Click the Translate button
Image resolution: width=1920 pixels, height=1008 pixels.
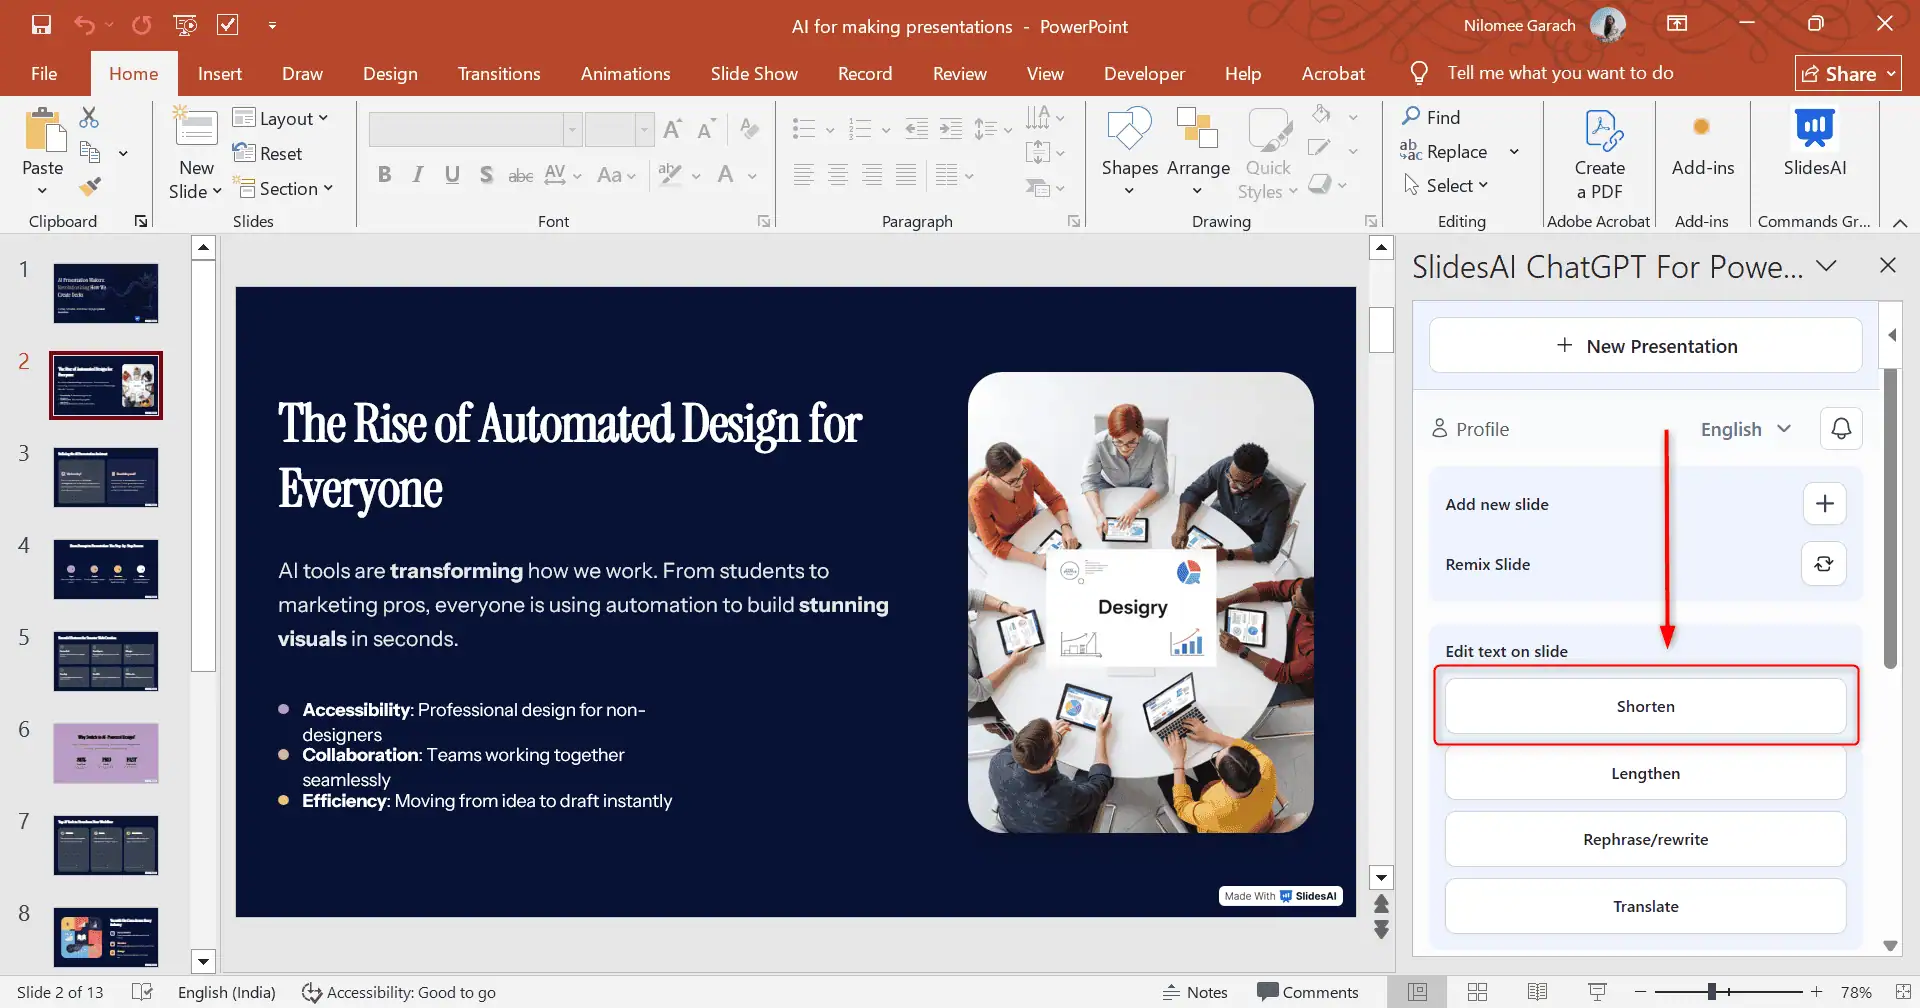coord(1646,906)
